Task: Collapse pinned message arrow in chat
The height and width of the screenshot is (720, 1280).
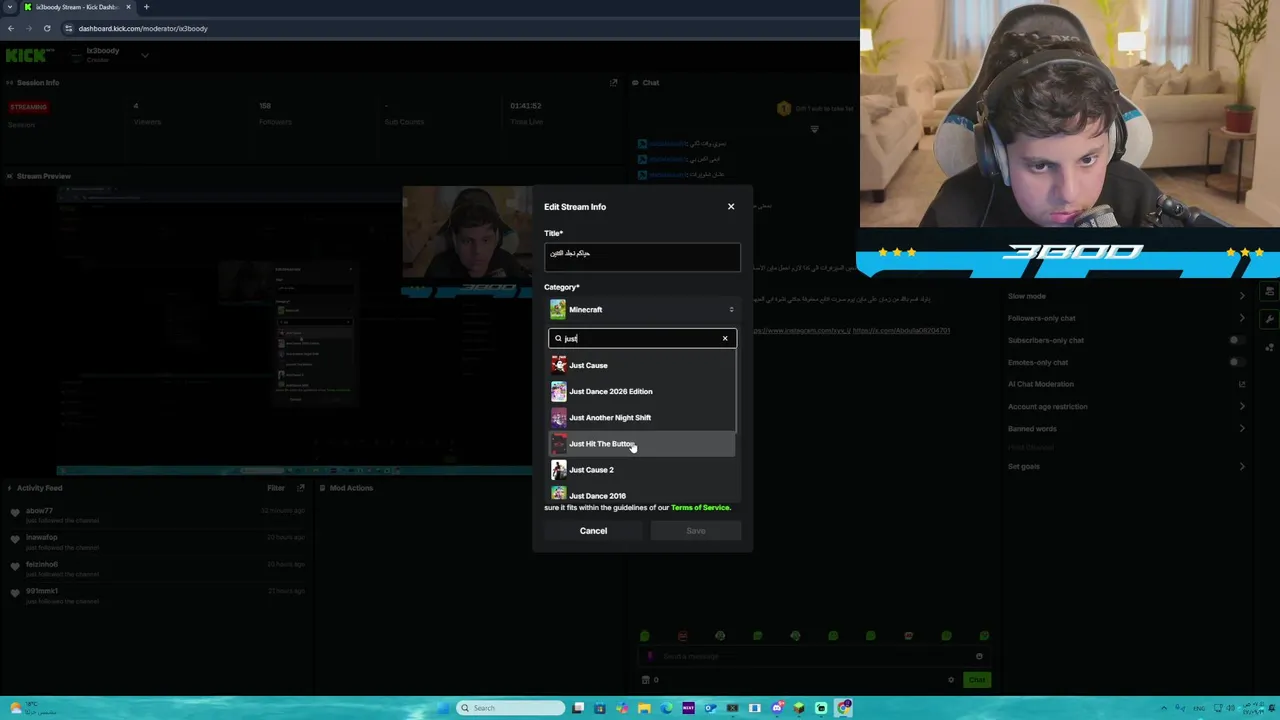Action: pos(814,129)
